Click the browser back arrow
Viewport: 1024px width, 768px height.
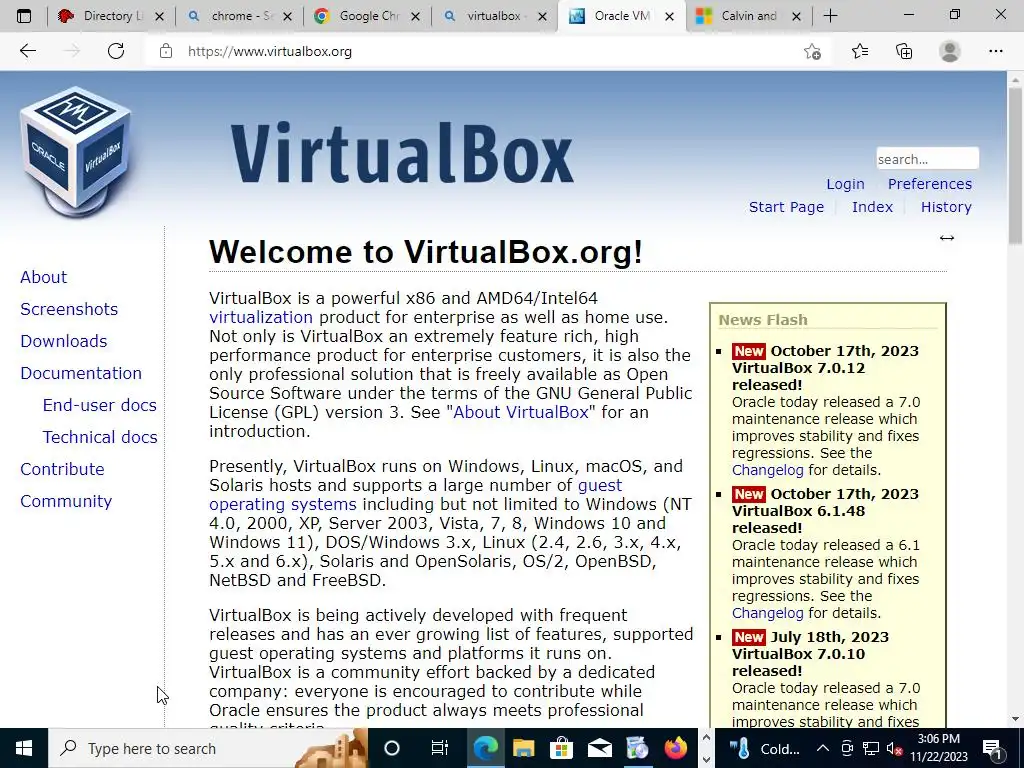[27, 51]
